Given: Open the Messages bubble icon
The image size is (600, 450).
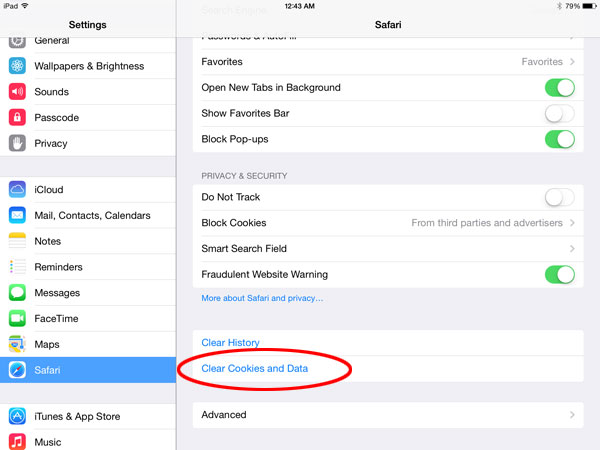Looking at the screenshot, I should 17,293.
